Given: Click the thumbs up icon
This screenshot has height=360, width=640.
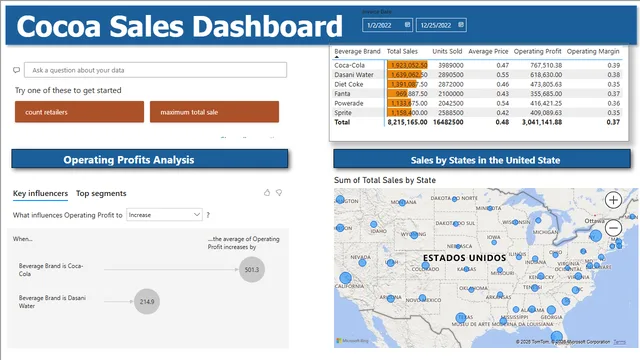Looking at the screenshot, I should pos(267,193).
